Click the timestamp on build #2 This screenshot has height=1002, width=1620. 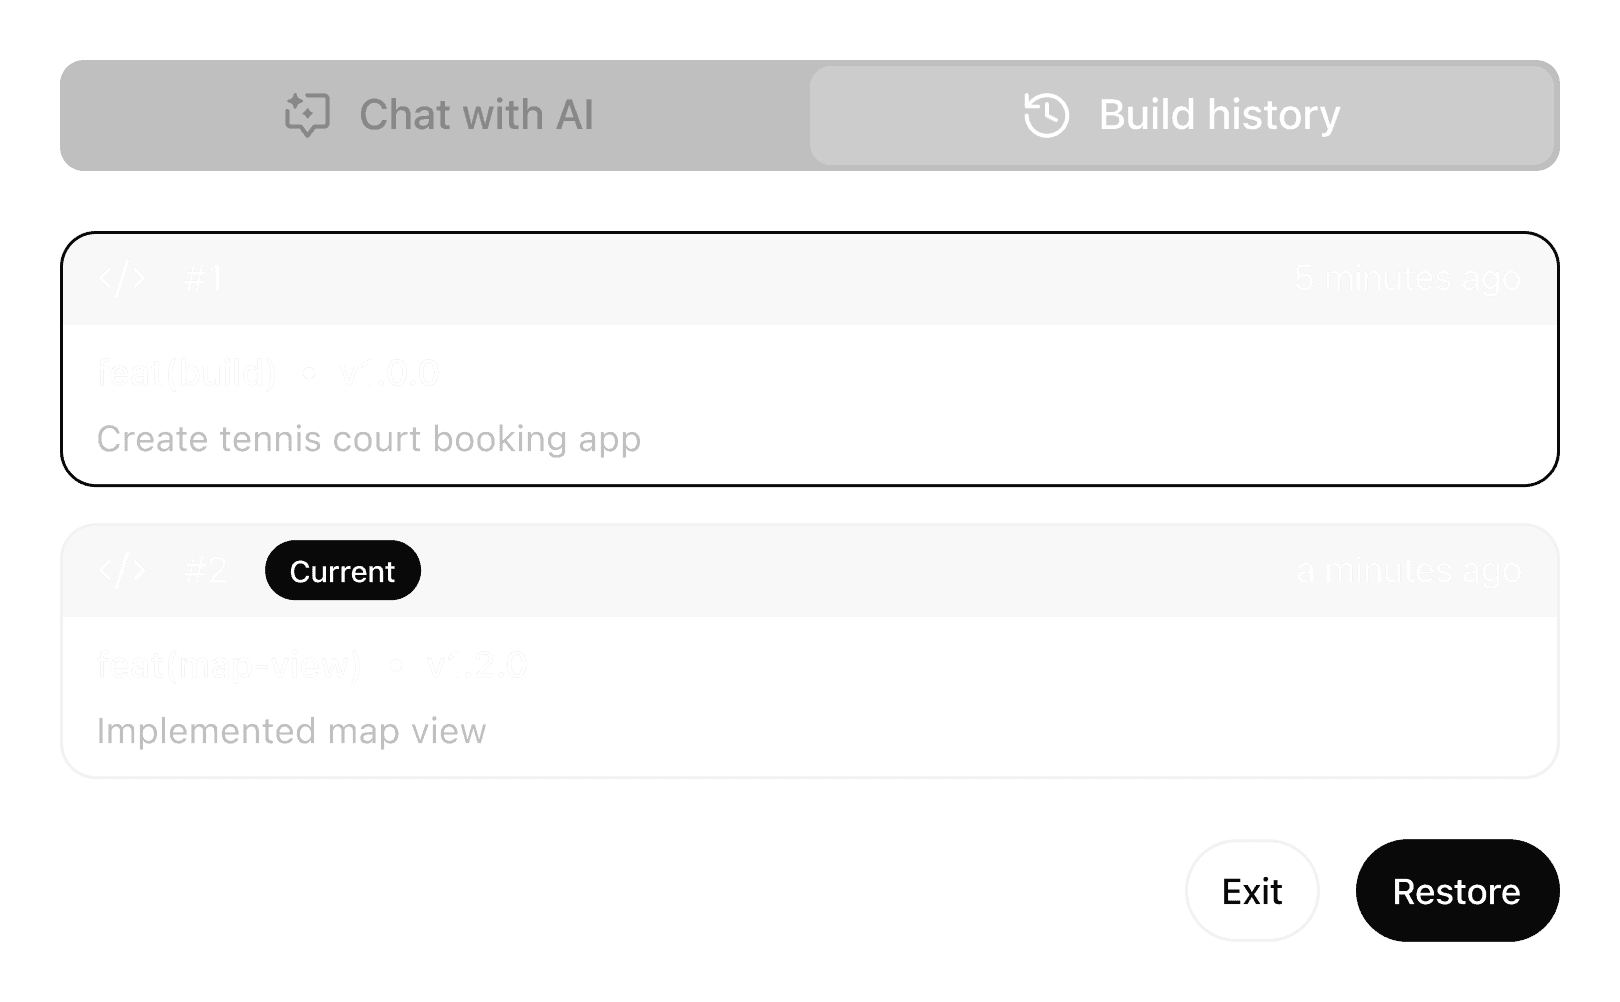pos(1408,571)
